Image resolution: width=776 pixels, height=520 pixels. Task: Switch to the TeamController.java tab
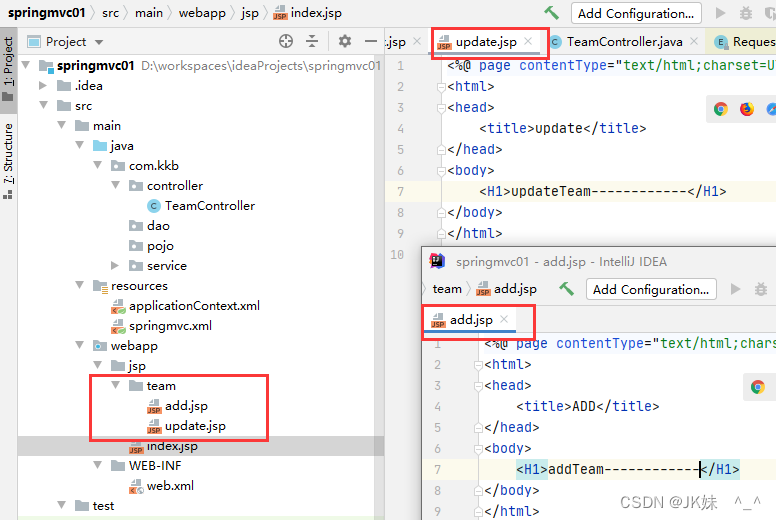pyautogui.click(x=617, y=42)
